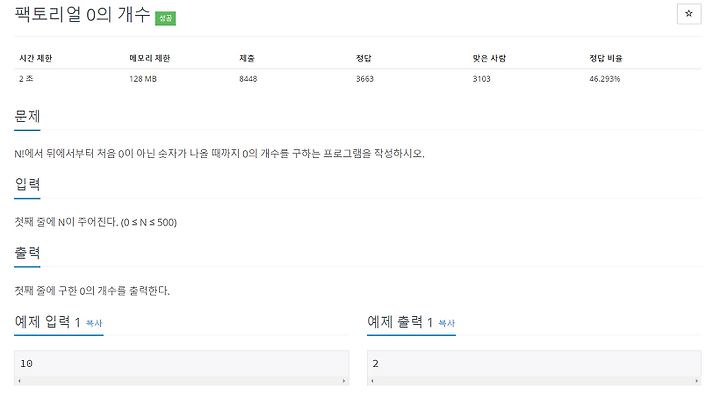Image resolution: width=720 pixels, height=396 pixels.
Task: Select the 문제 section heading
Action: pos(27,116)
